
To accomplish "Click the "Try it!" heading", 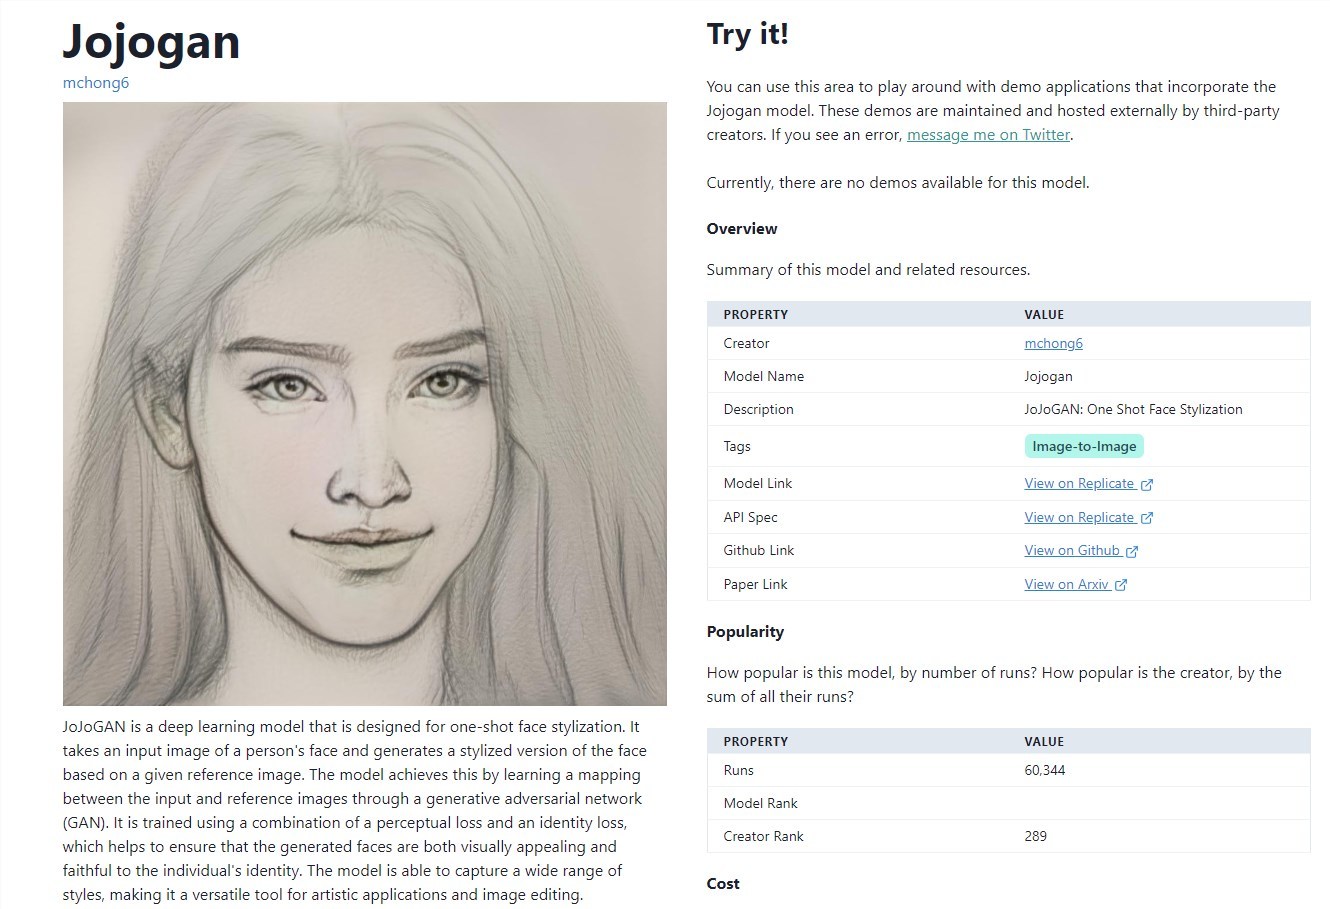I will pos(748,35).
